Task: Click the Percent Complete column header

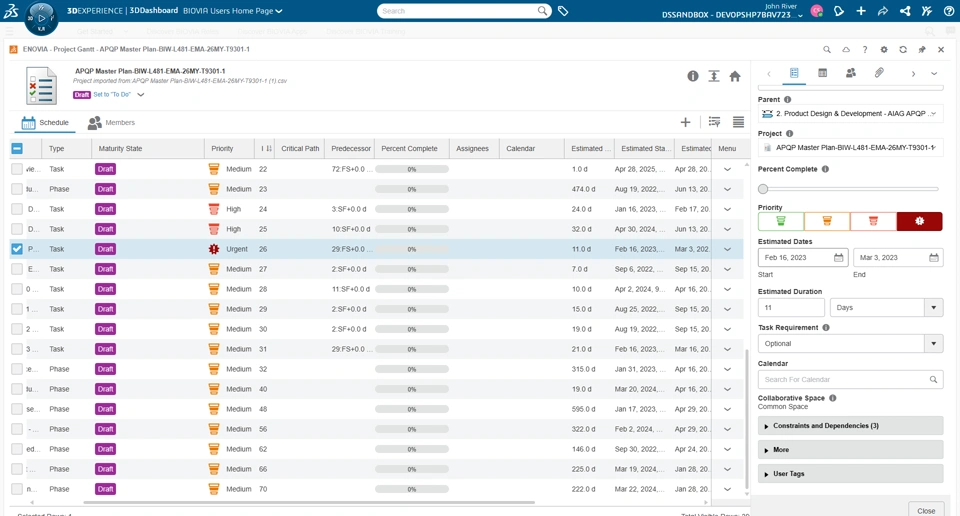Action: click(409, 148)
